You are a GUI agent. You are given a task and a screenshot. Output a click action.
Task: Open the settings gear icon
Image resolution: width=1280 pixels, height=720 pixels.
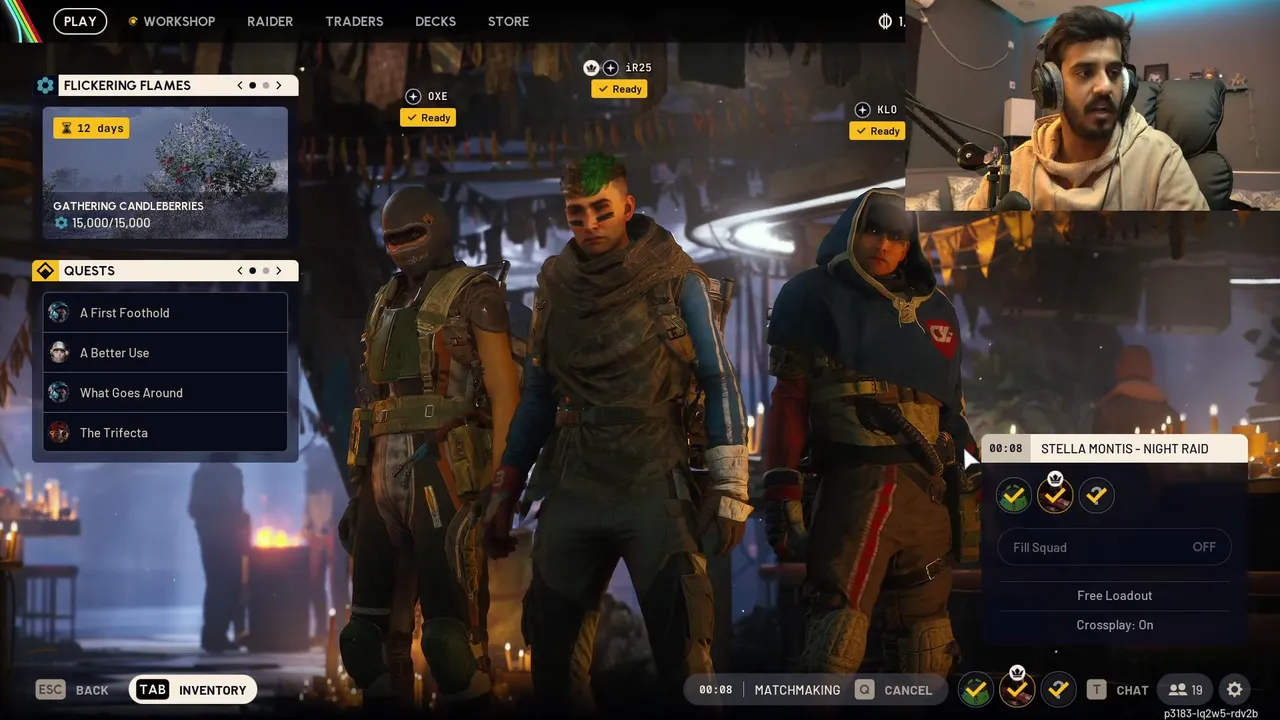click(x=1235, y=690)
